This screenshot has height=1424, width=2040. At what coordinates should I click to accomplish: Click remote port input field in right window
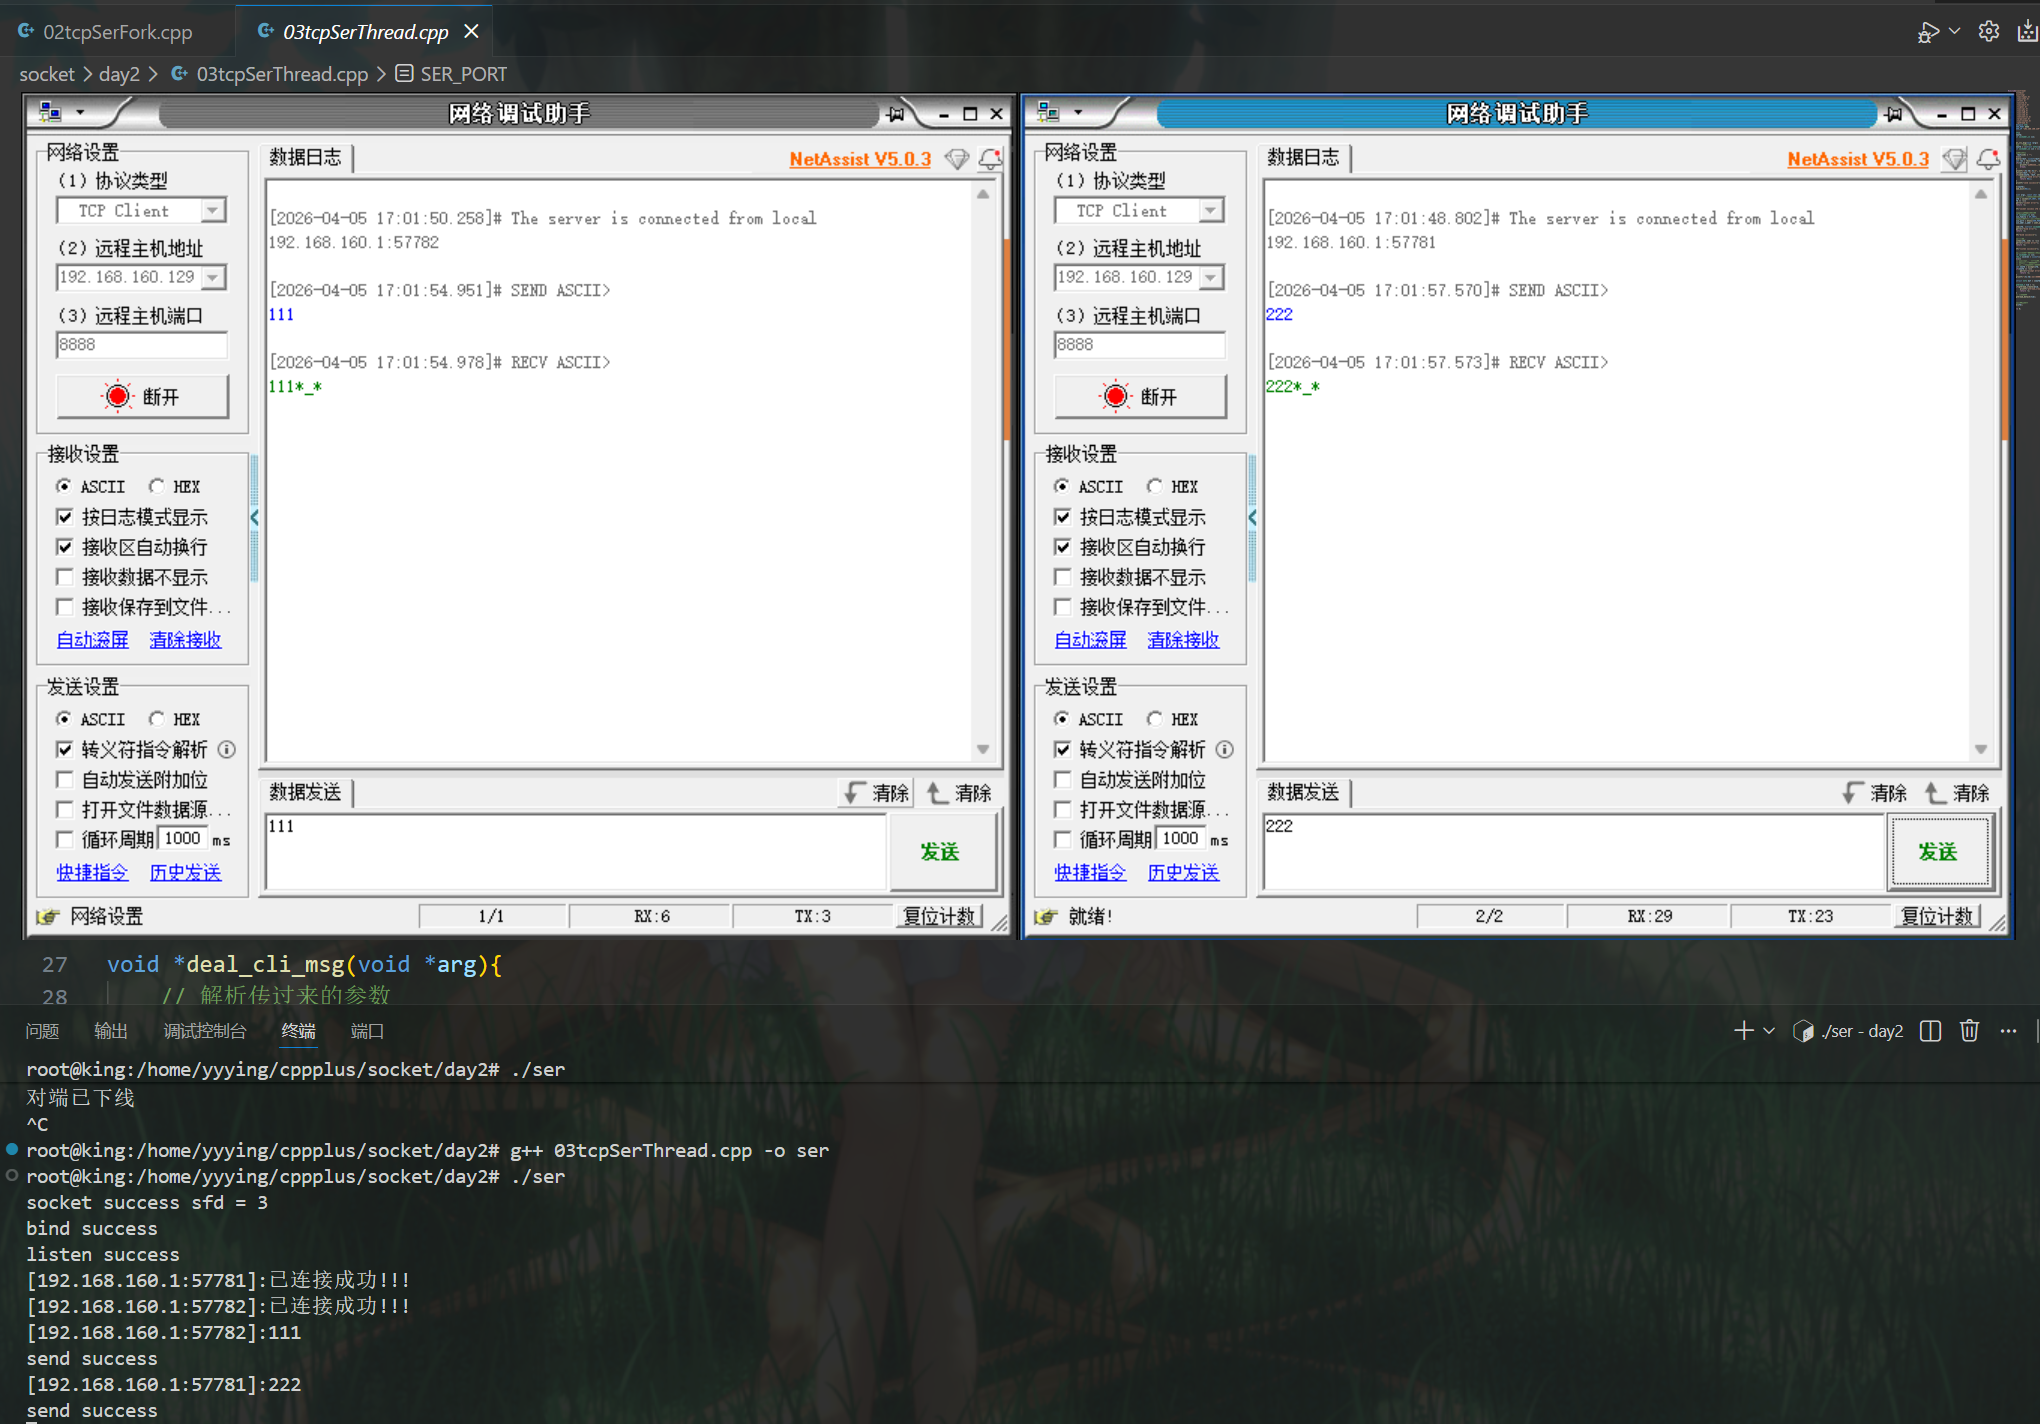(1139, 344)
